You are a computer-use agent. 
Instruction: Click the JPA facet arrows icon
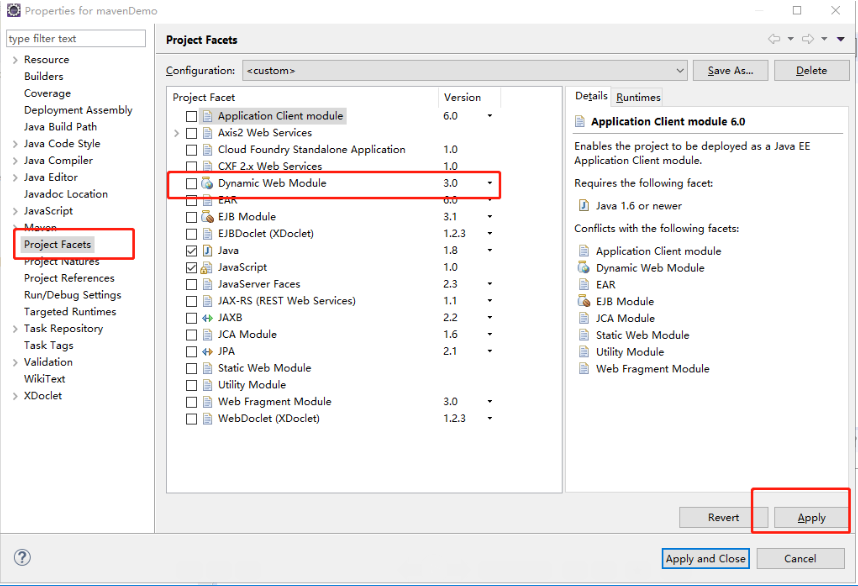pyautogui.click(x=207, y=351)
